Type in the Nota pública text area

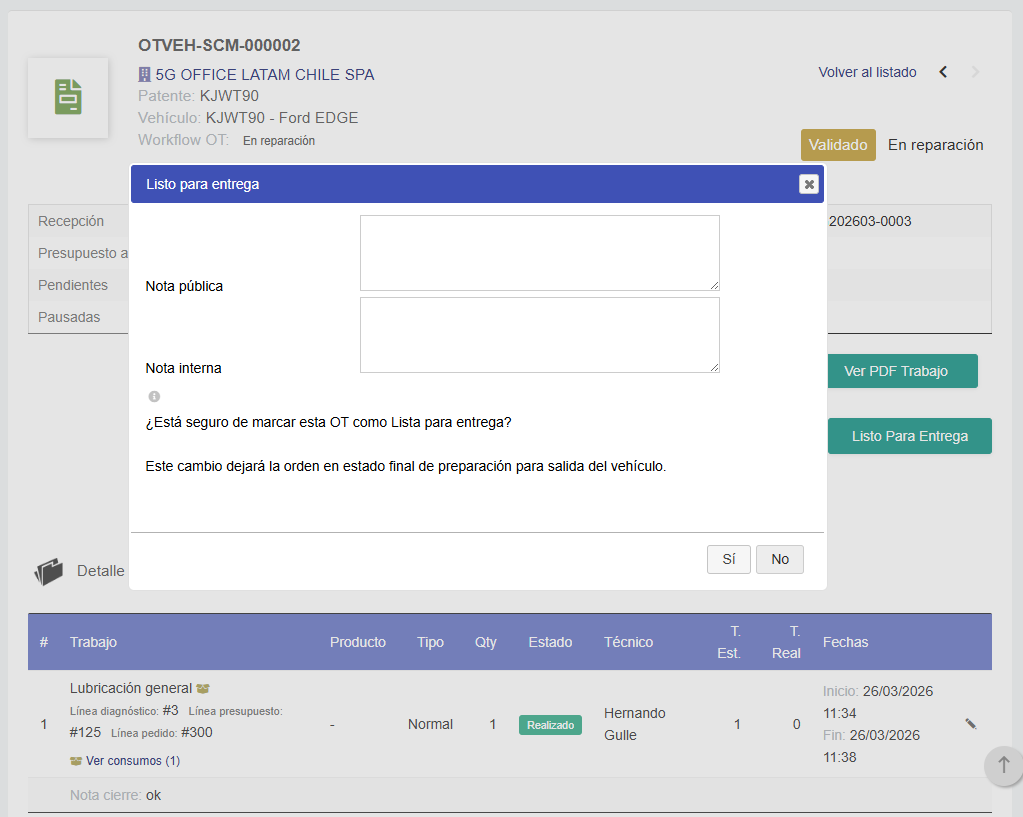click(x=539, y=253)
